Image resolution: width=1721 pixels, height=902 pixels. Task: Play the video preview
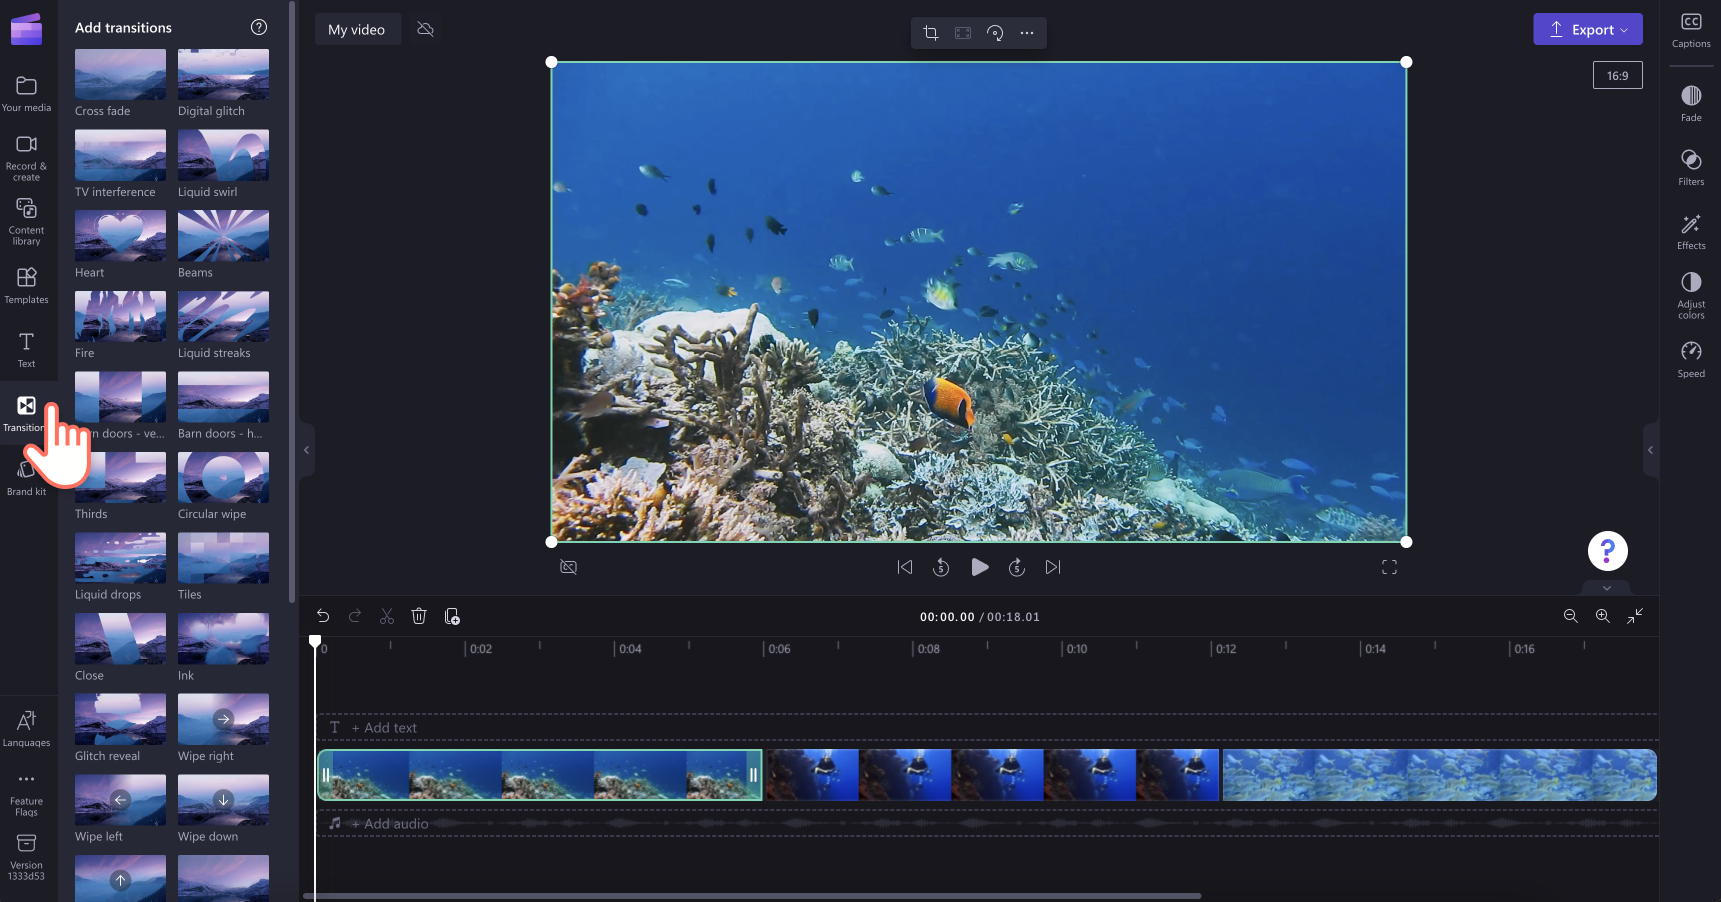(x=980, y=567)
